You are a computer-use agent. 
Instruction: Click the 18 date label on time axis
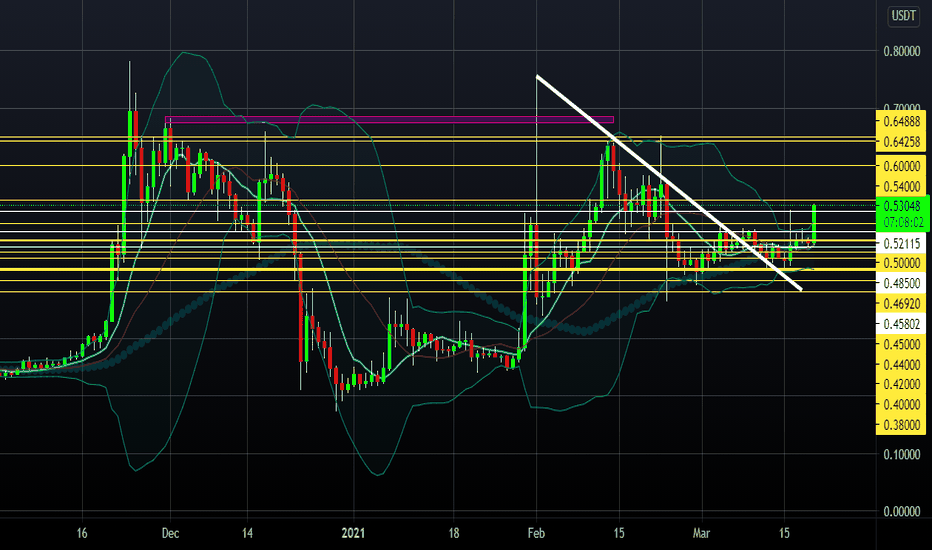click(454, 533)
